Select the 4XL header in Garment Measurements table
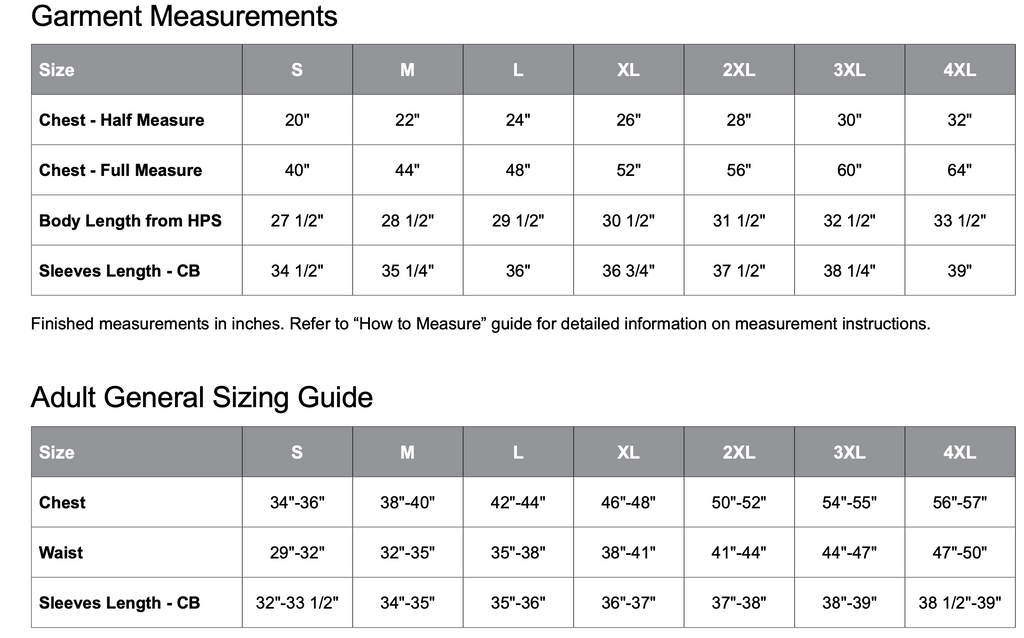Image resolution: width=1024 pixels, height=638 pixels. click(959, 70)
